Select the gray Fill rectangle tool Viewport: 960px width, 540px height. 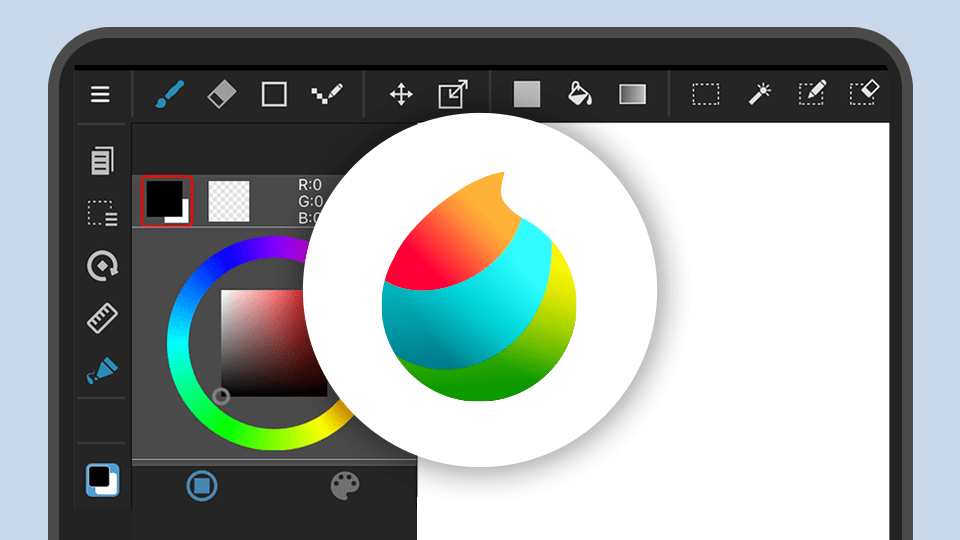pyautogui.click(x=527, y=95)
